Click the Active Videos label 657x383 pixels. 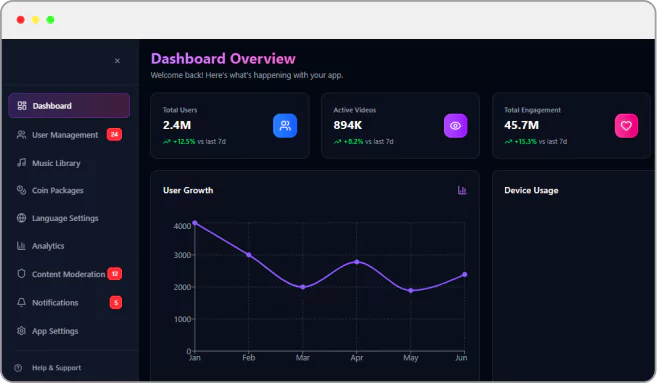point(355,110)
